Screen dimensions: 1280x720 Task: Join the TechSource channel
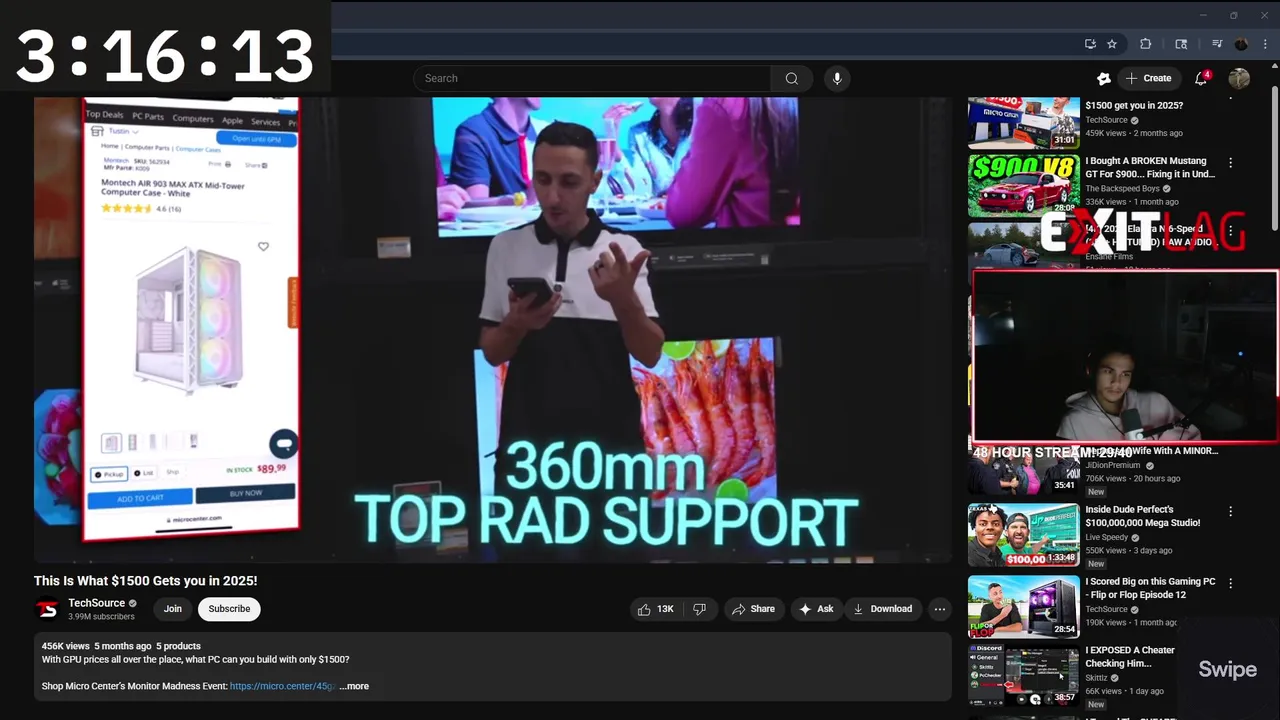[x=173, y=609]
